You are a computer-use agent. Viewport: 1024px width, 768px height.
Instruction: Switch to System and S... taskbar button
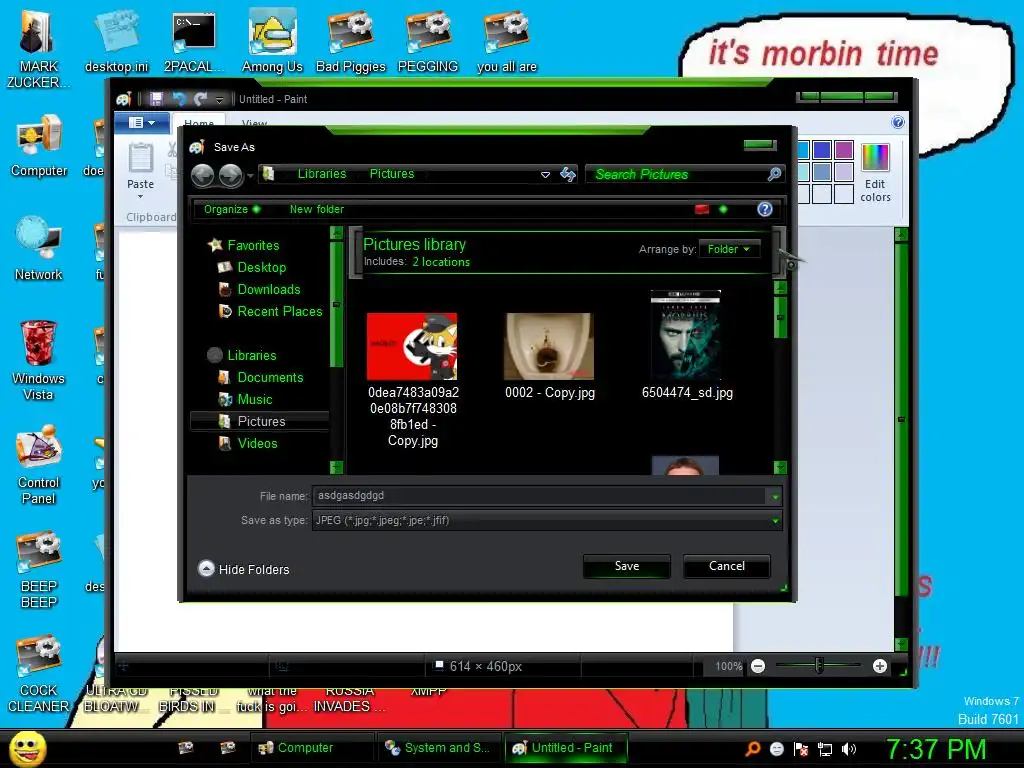[x=438, y=748]
